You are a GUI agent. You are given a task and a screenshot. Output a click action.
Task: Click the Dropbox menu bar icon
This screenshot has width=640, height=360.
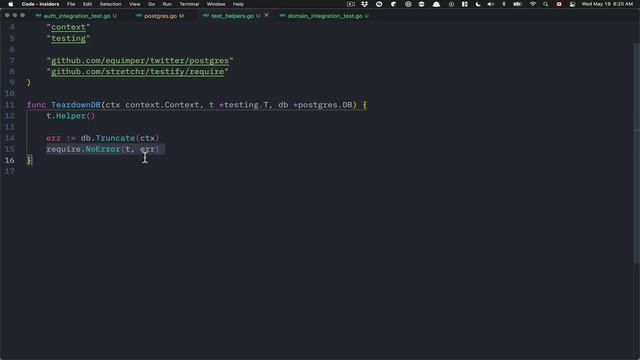(364, 4)
